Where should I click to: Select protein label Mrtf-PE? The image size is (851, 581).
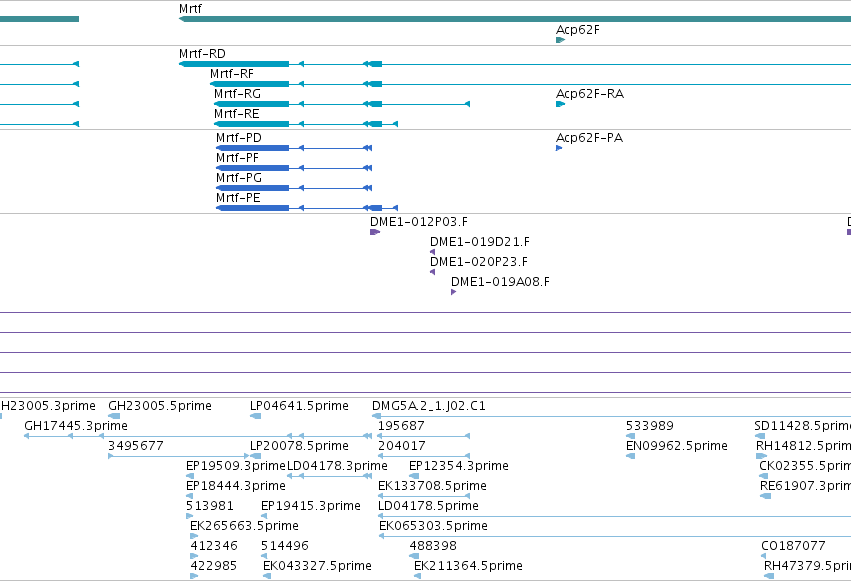coord(238,198)
